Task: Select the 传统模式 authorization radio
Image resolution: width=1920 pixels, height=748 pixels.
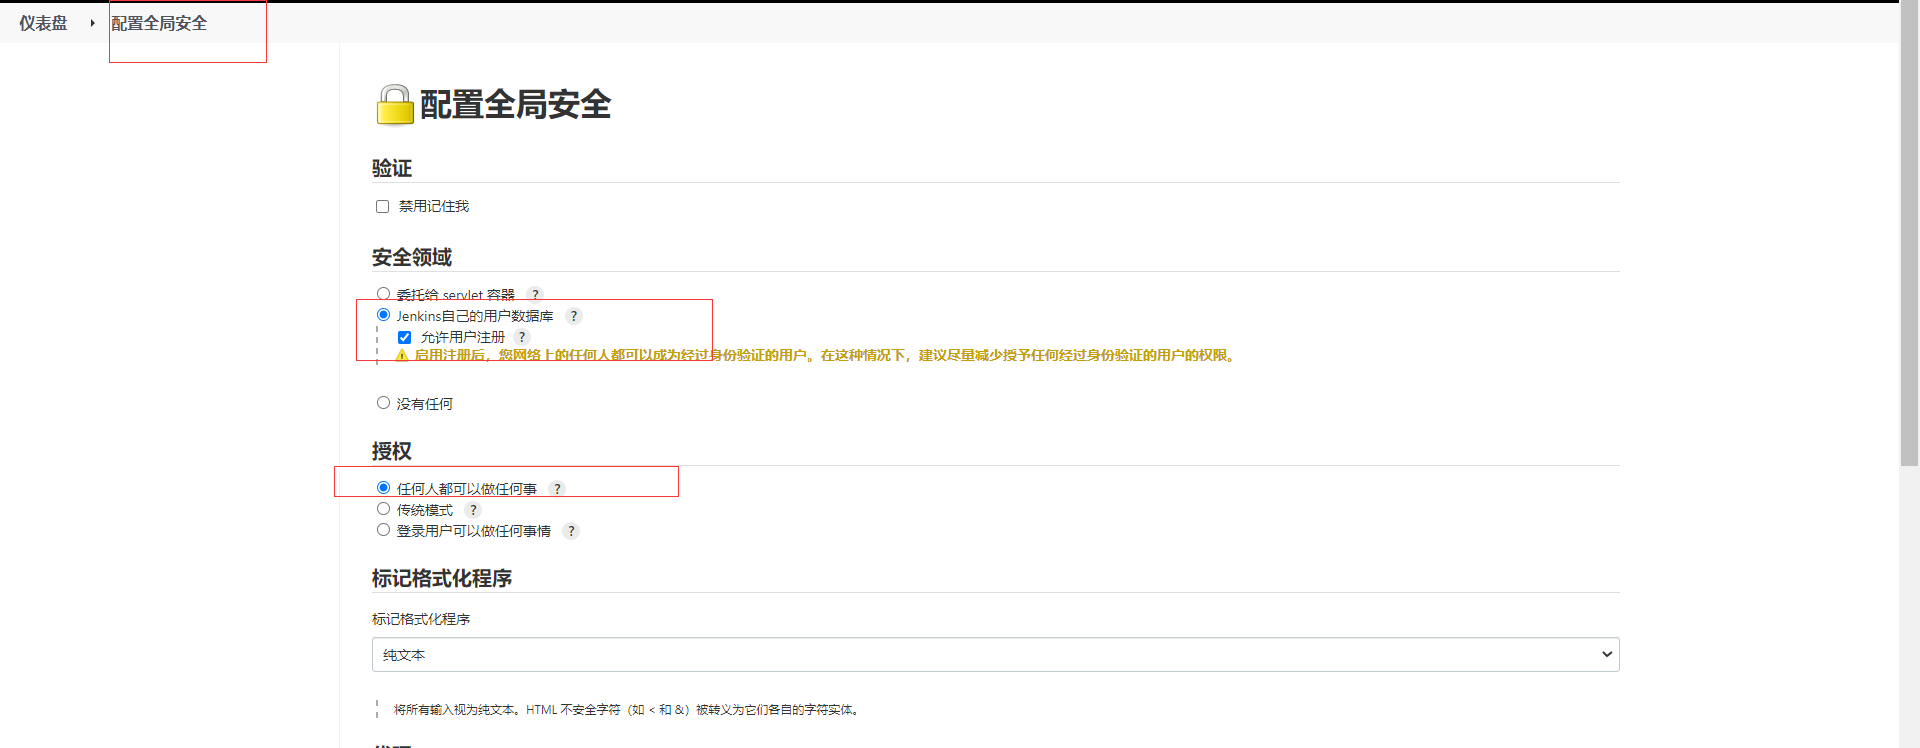Action: tap(383, 509)
